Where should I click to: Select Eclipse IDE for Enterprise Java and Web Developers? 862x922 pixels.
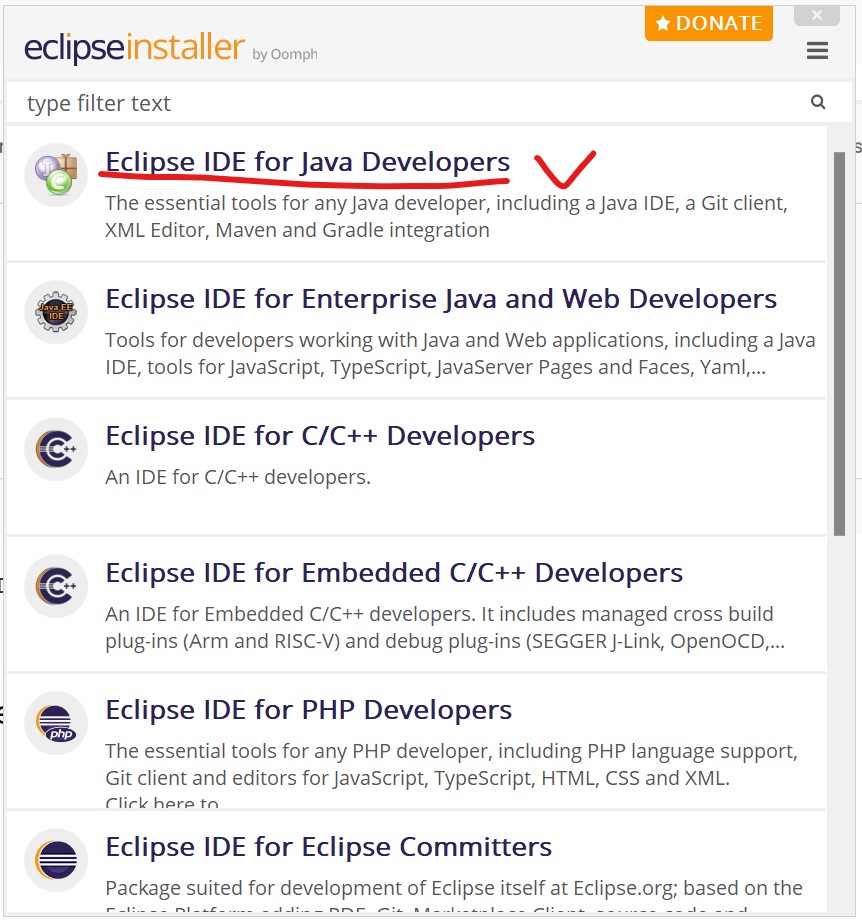click(441, 299)
